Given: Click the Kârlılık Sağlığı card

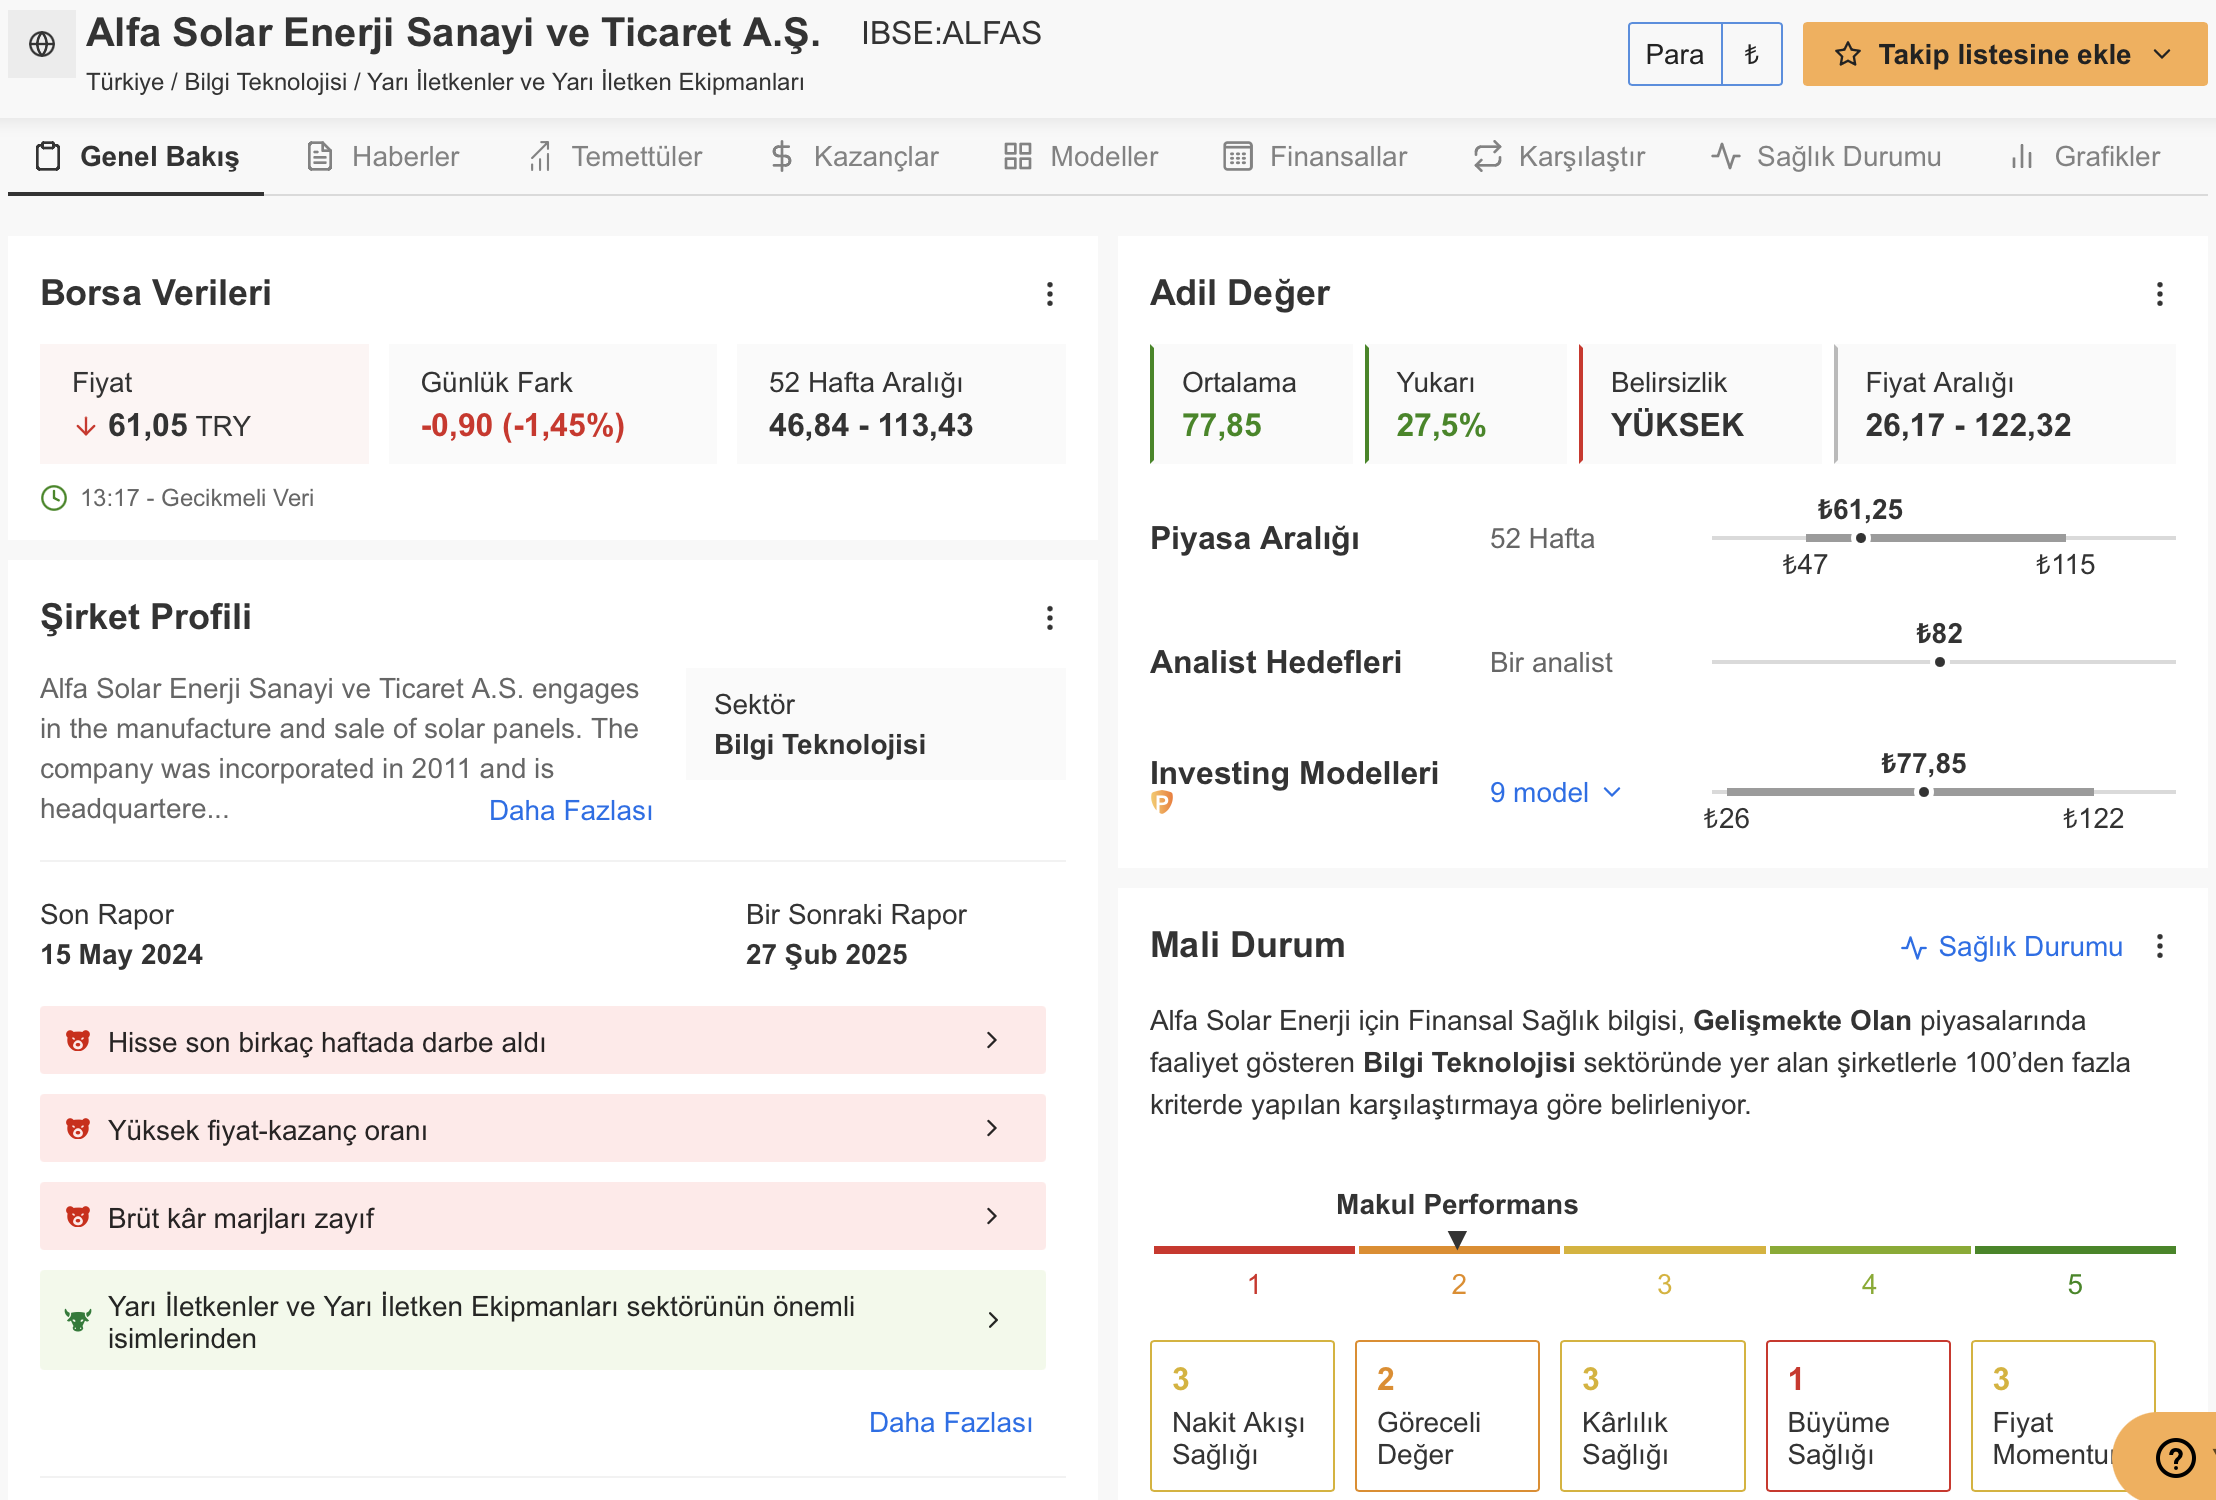Looking at the screenshot, I should pyautogui.click(x=1652, y=1415).
